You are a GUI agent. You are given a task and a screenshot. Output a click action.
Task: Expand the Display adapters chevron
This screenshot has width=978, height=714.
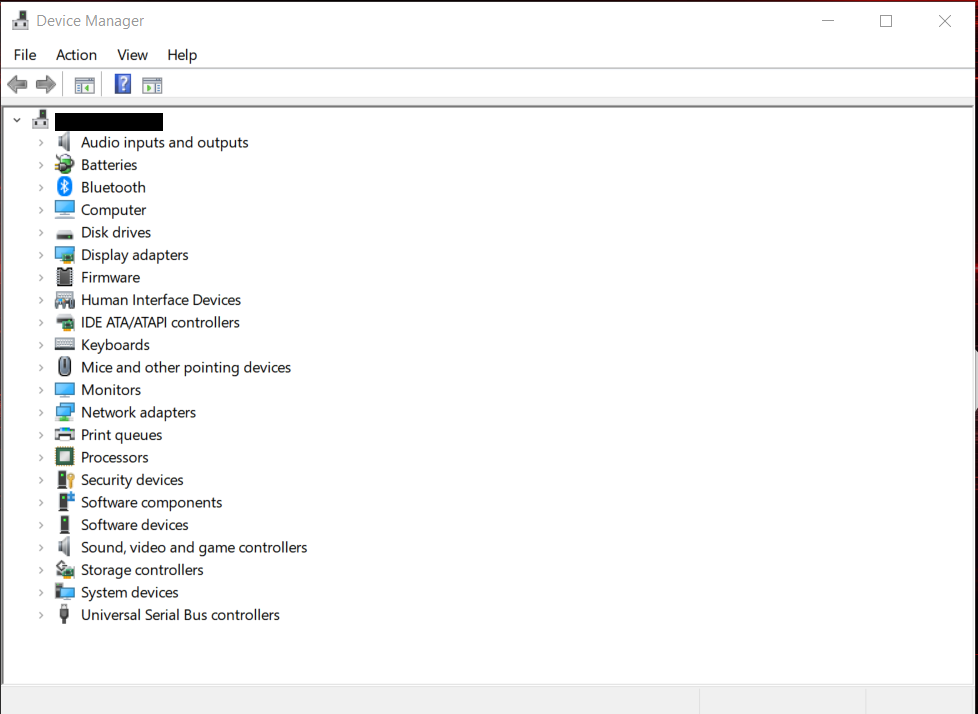41,255
